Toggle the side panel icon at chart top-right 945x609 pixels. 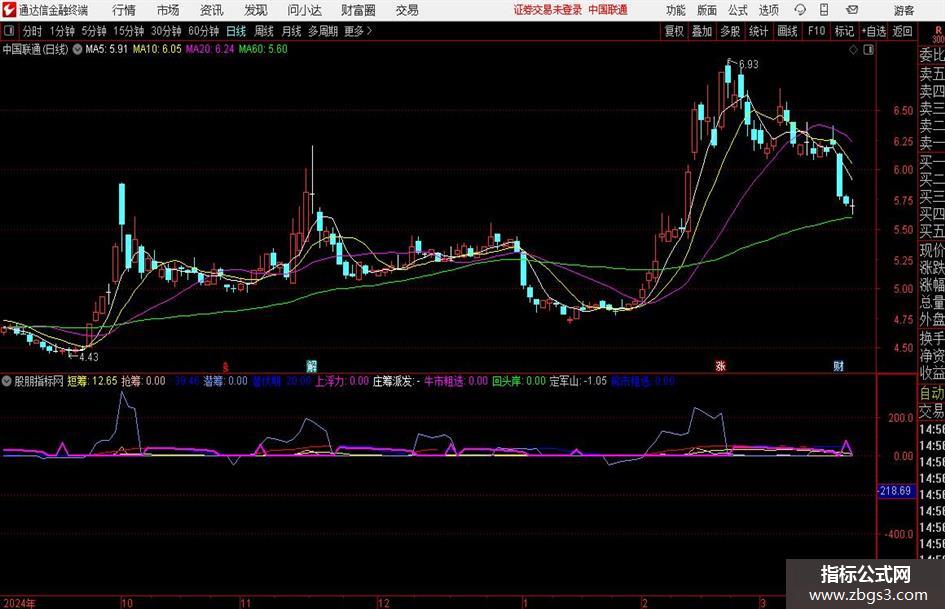point(868,50)
